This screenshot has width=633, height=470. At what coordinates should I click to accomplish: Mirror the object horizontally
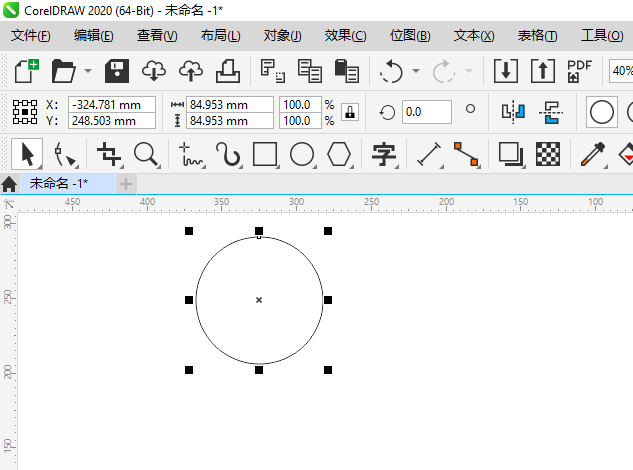(514, 112)
